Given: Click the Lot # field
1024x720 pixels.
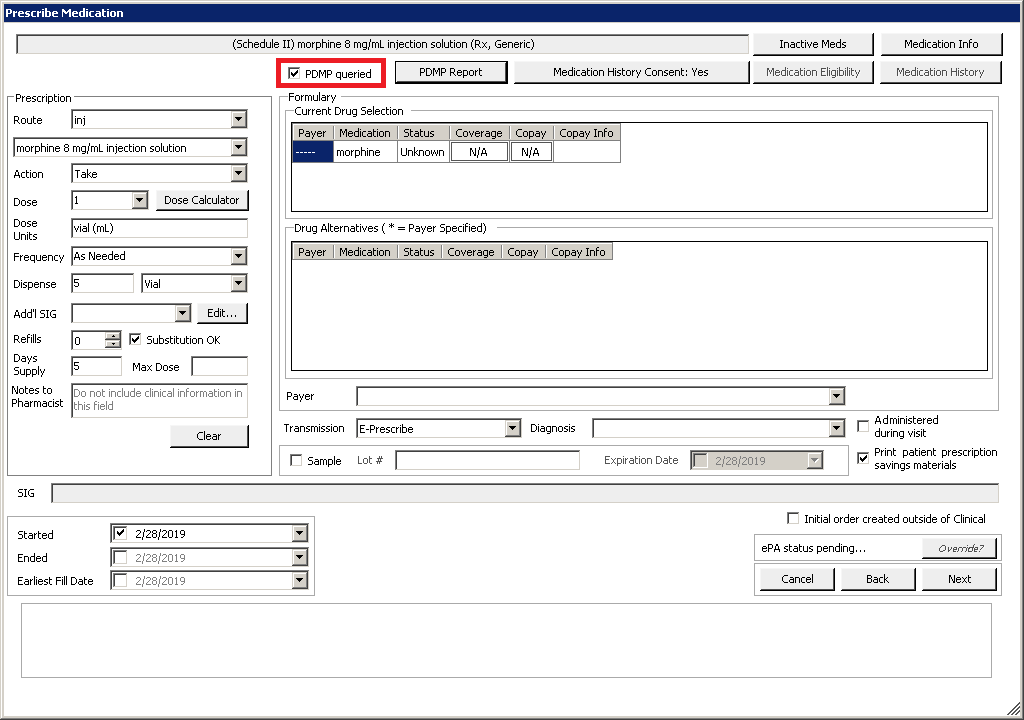Looking at the screenshot, I should point(487,460).
